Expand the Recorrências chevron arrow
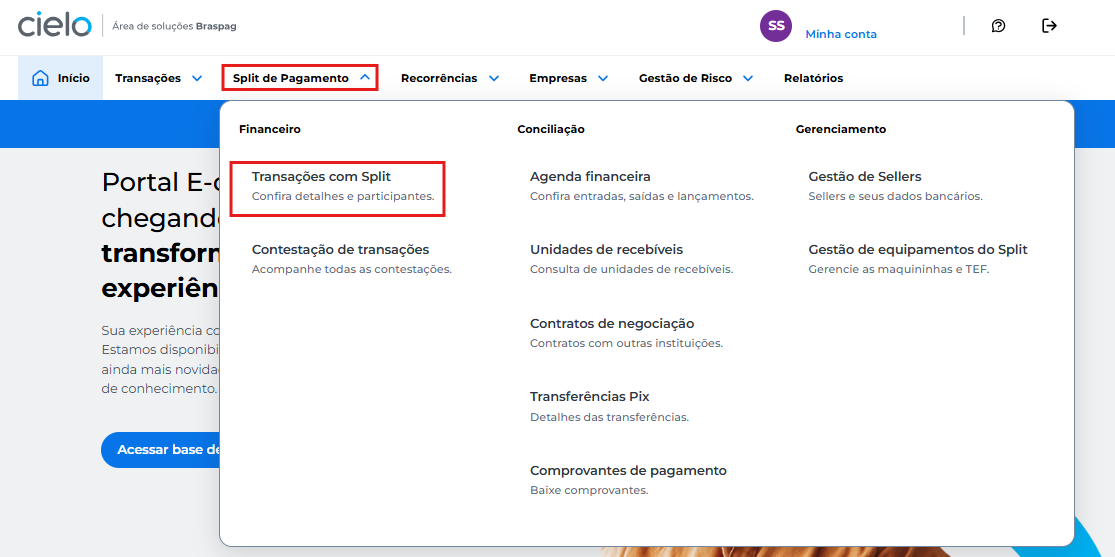 [x=494, y=78]
